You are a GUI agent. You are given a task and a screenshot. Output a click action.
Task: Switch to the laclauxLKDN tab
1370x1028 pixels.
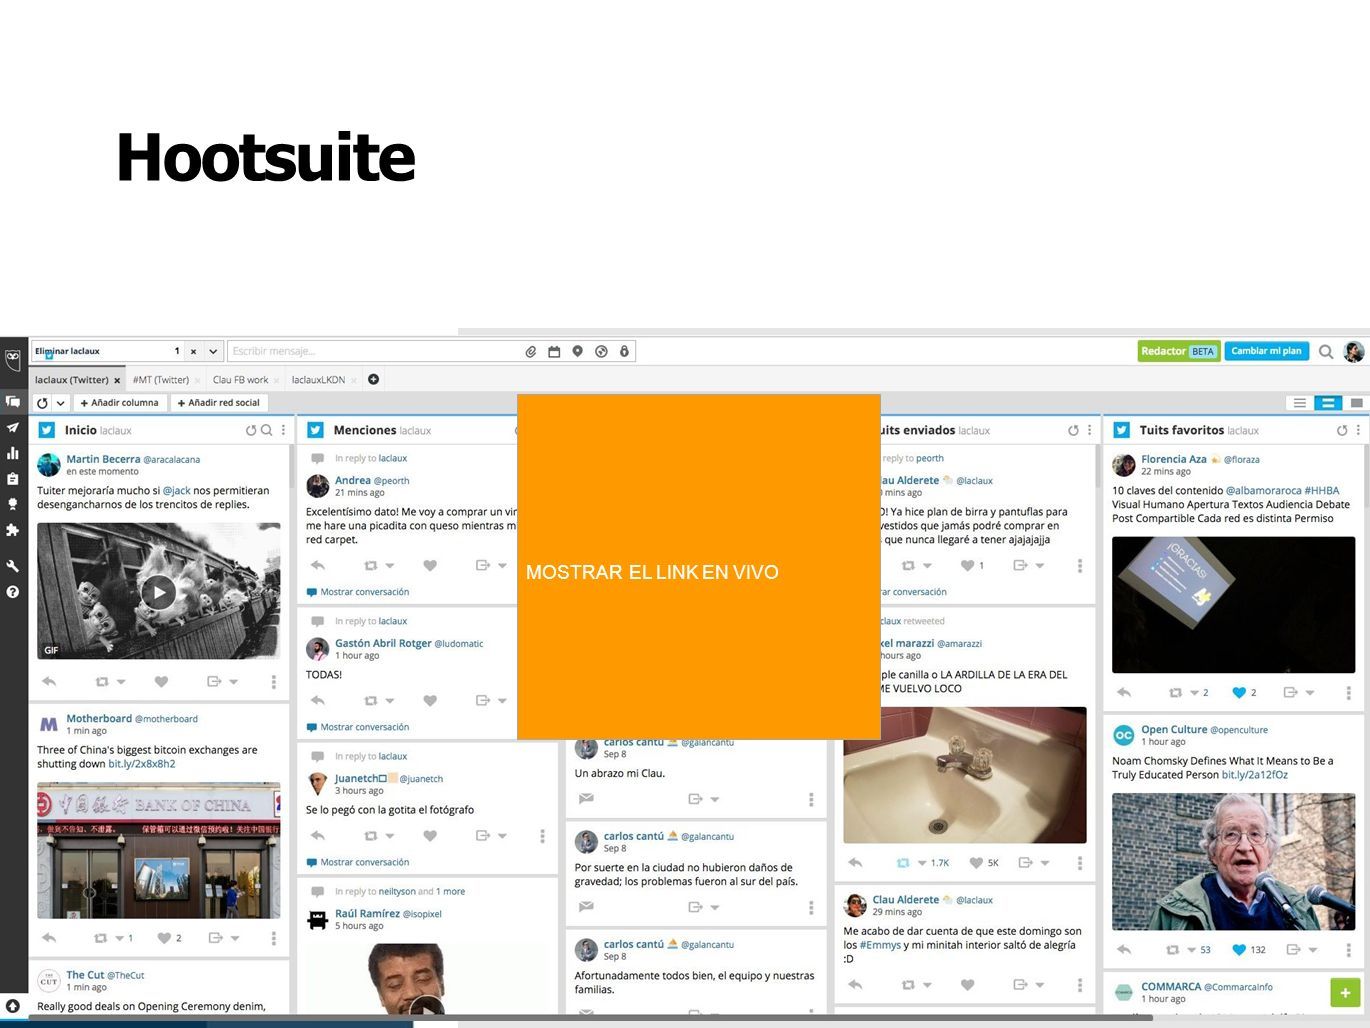pyautogui.click(x=318, y=380)
